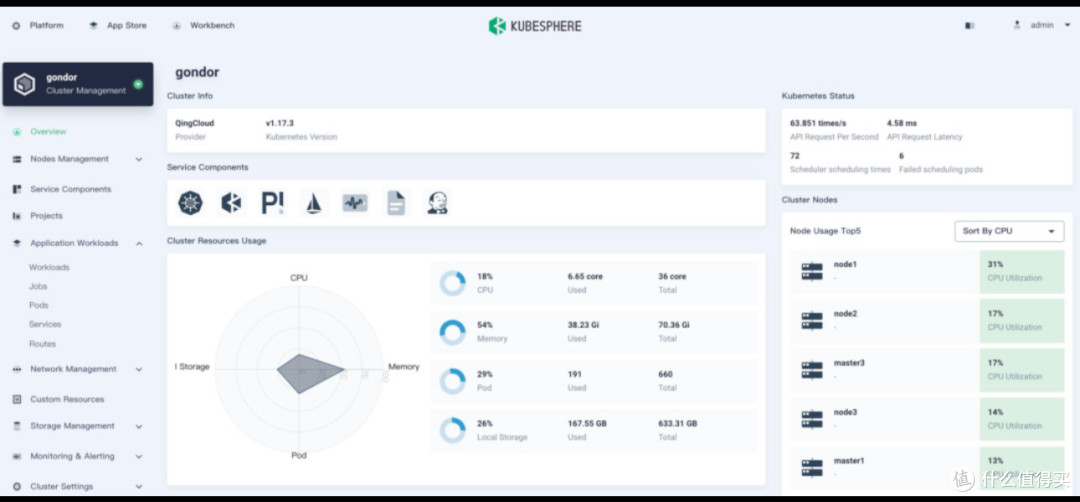Image resolution: width=1080 pixels, height=502 pixels.
Task: Open Pods submenu item
Action: click(39, 305)
